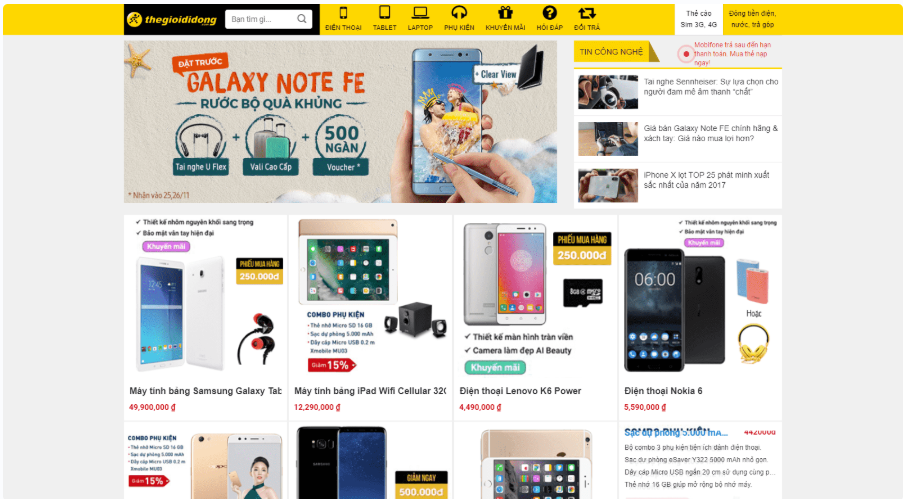Open the Thẻ cào Sim 3G, 4G tab

pyautogui.click(x=699, y=19)
